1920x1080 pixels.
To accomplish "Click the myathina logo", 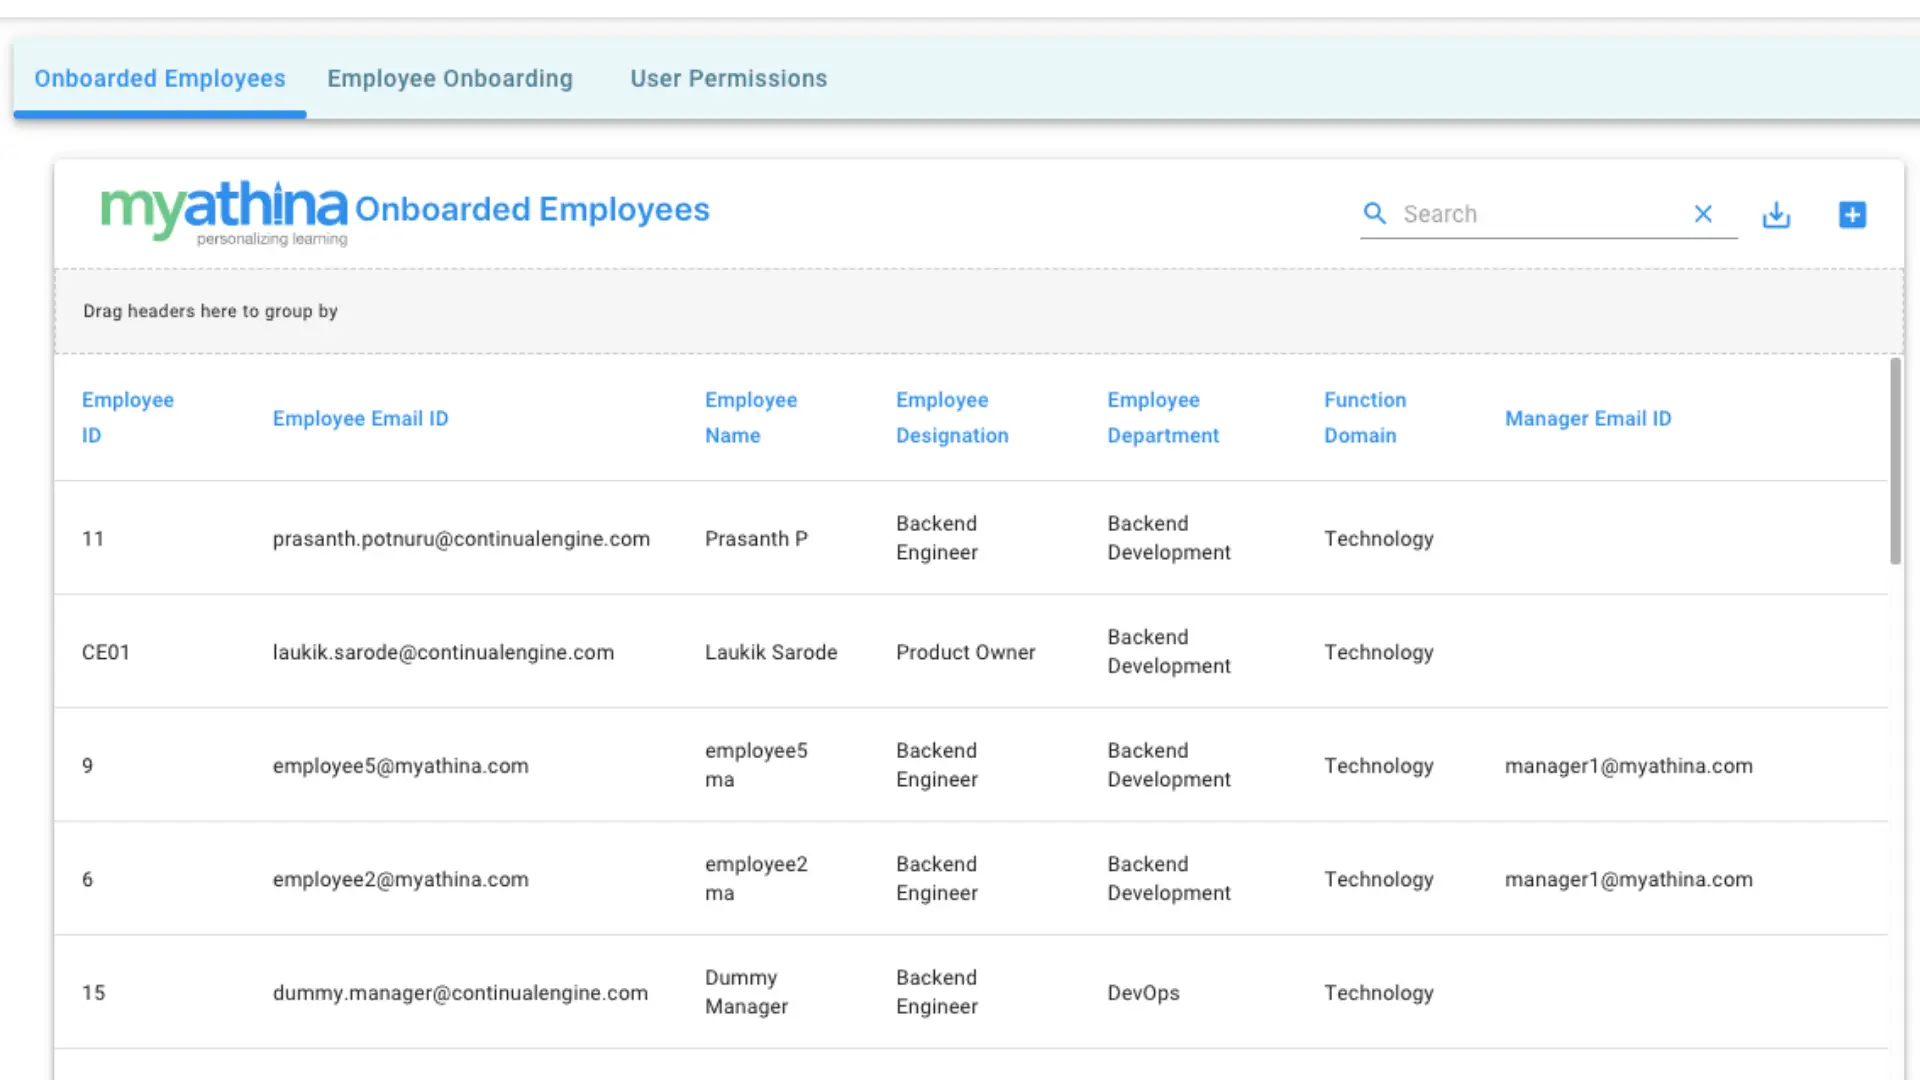I will pyautogui.click(x=224, y=213).
